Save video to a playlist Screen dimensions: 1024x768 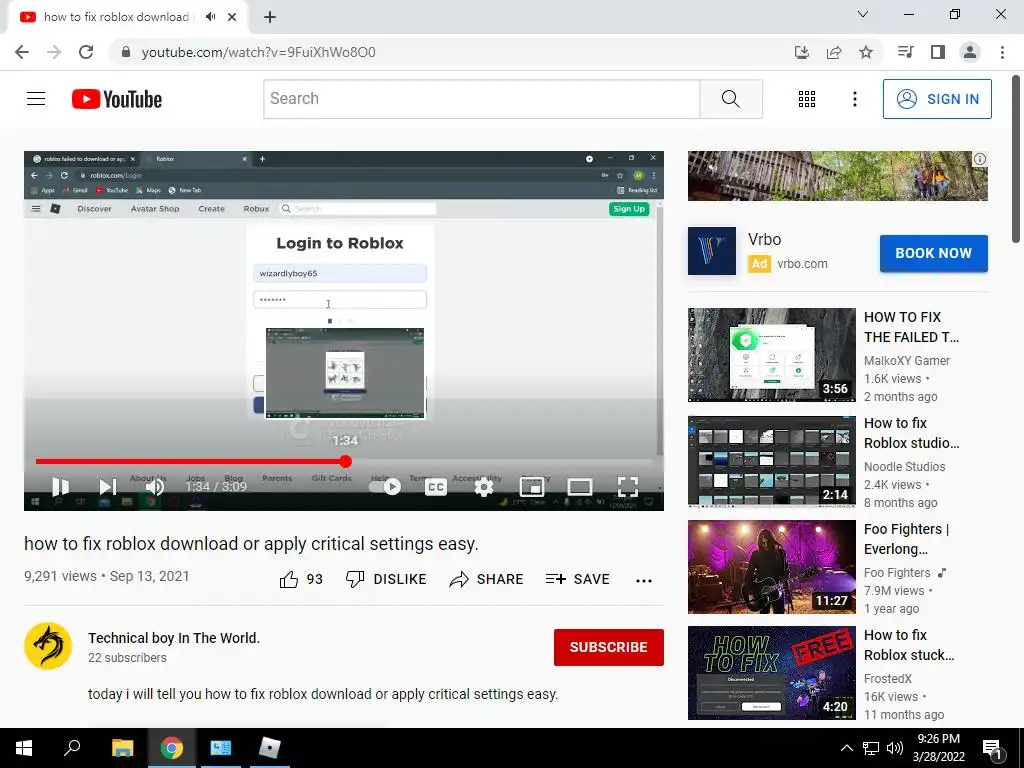coord(577,579)
